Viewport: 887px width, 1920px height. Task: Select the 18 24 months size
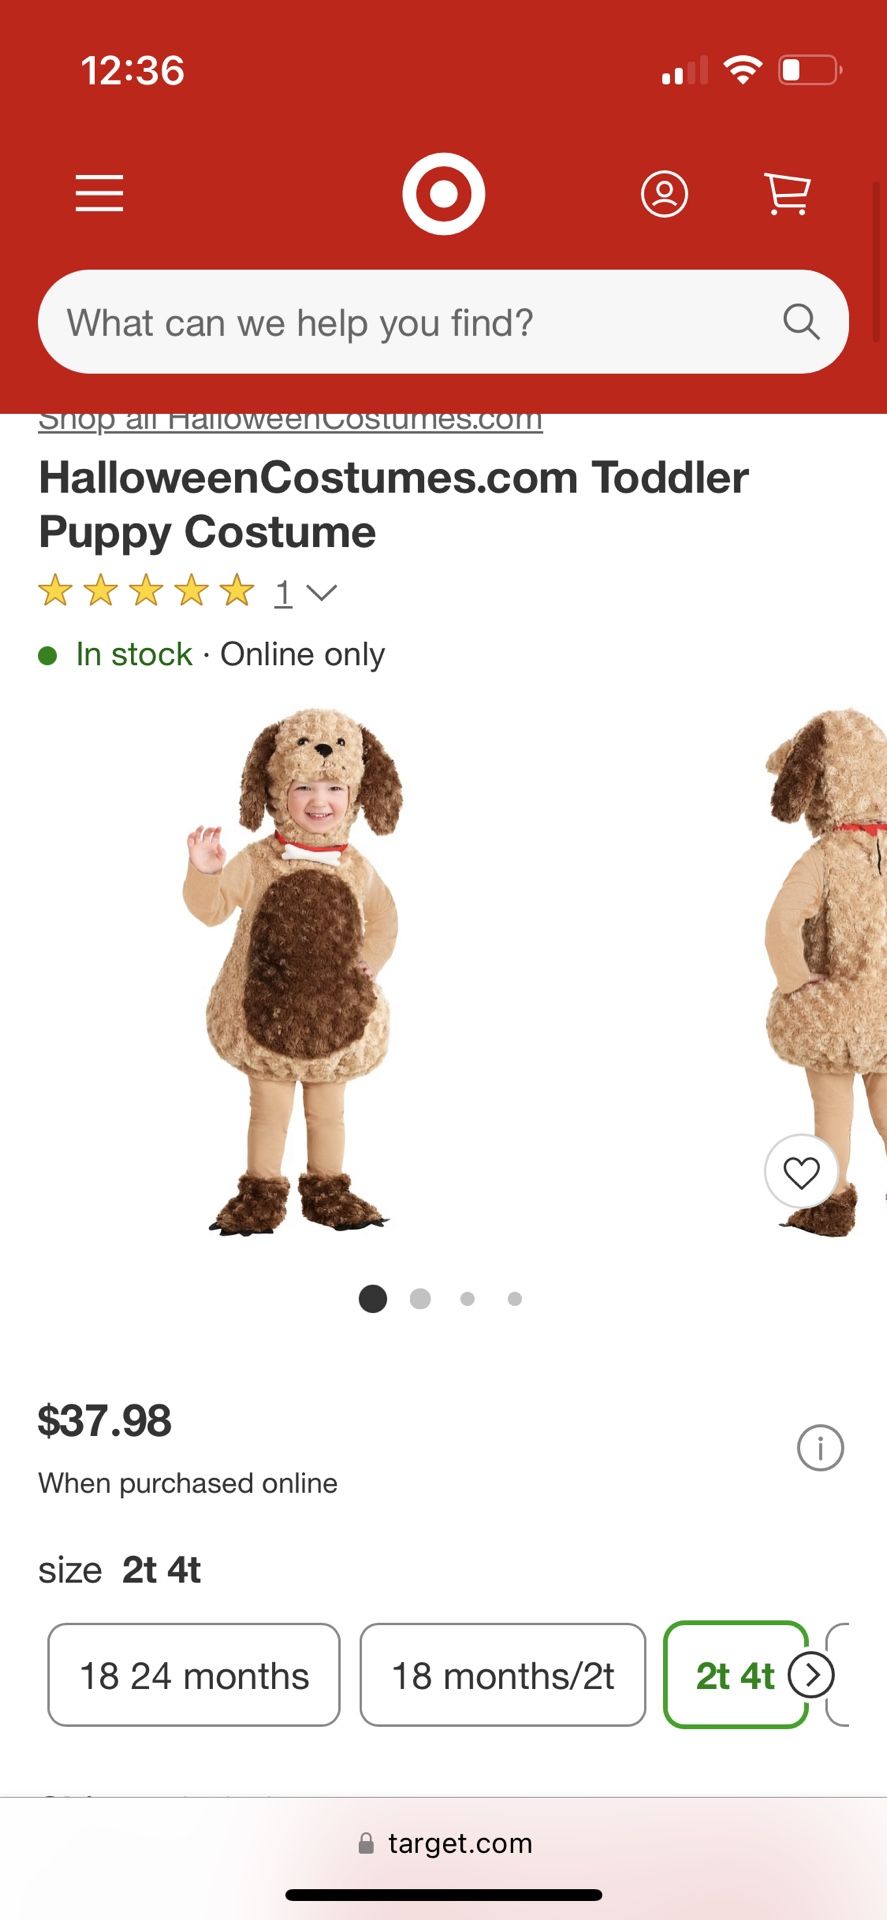(194, 1675)
